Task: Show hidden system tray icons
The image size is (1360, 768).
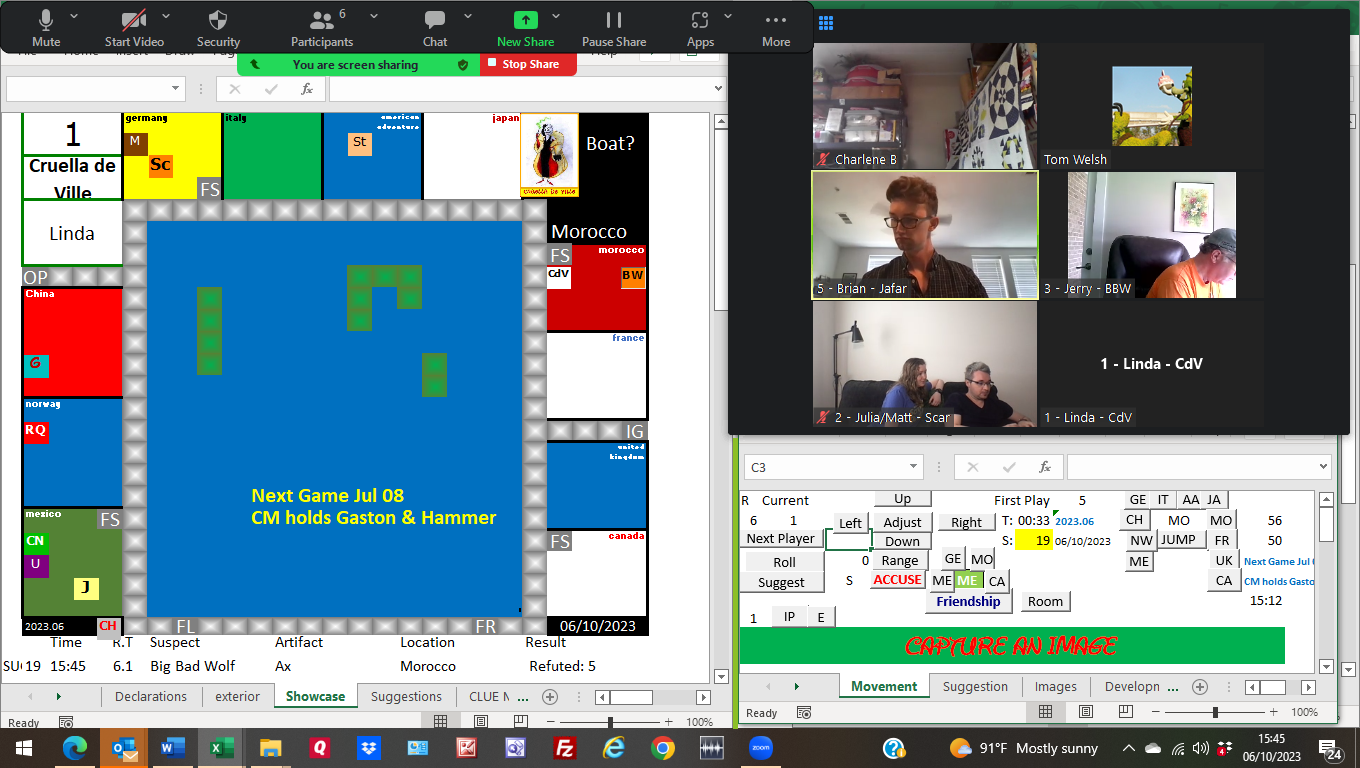Action: click(1129, 748)
